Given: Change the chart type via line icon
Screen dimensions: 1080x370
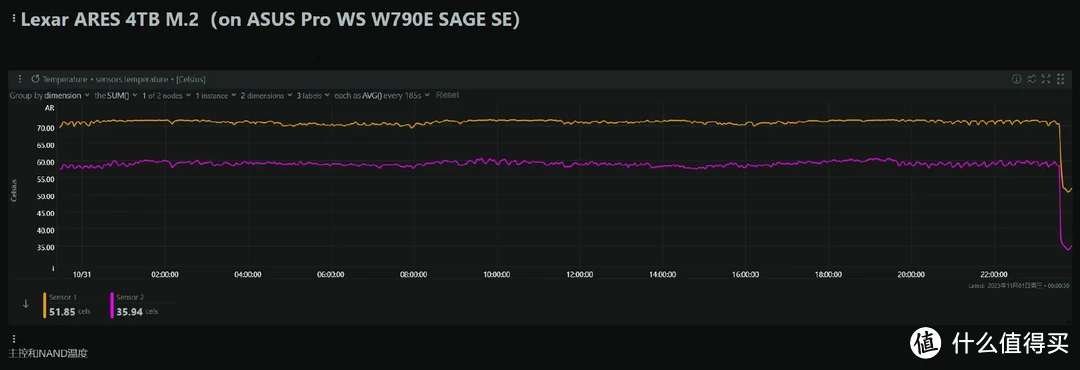Looking at the screenshot, I should [1031, 79].
